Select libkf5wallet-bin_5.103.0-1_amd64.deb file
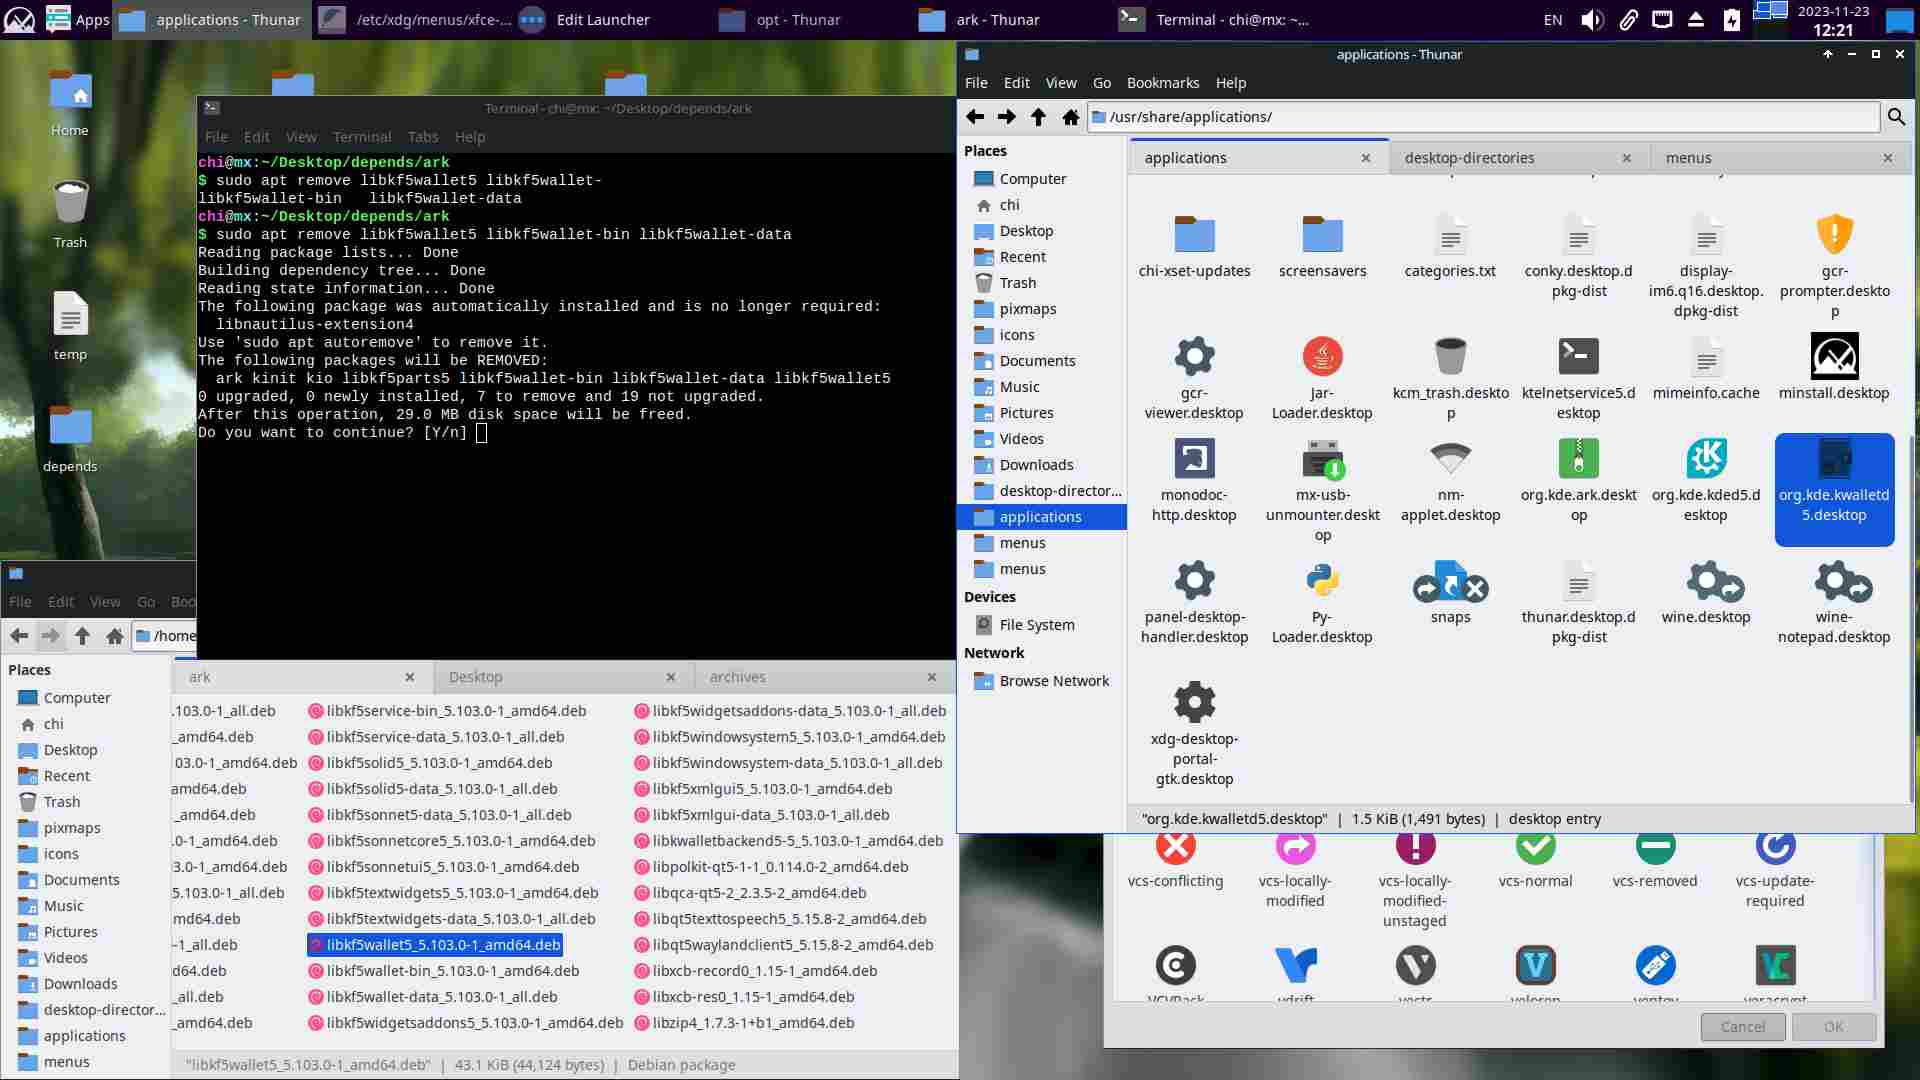 click(x=452, y=971)
